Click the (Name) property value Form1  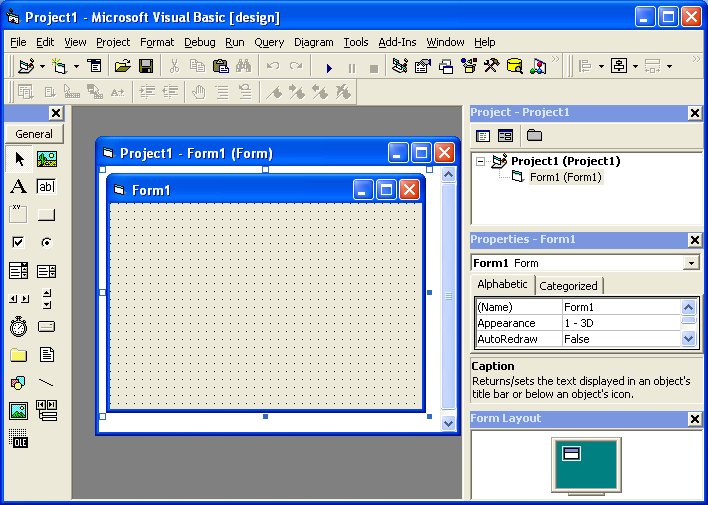[x=621, y=307]
